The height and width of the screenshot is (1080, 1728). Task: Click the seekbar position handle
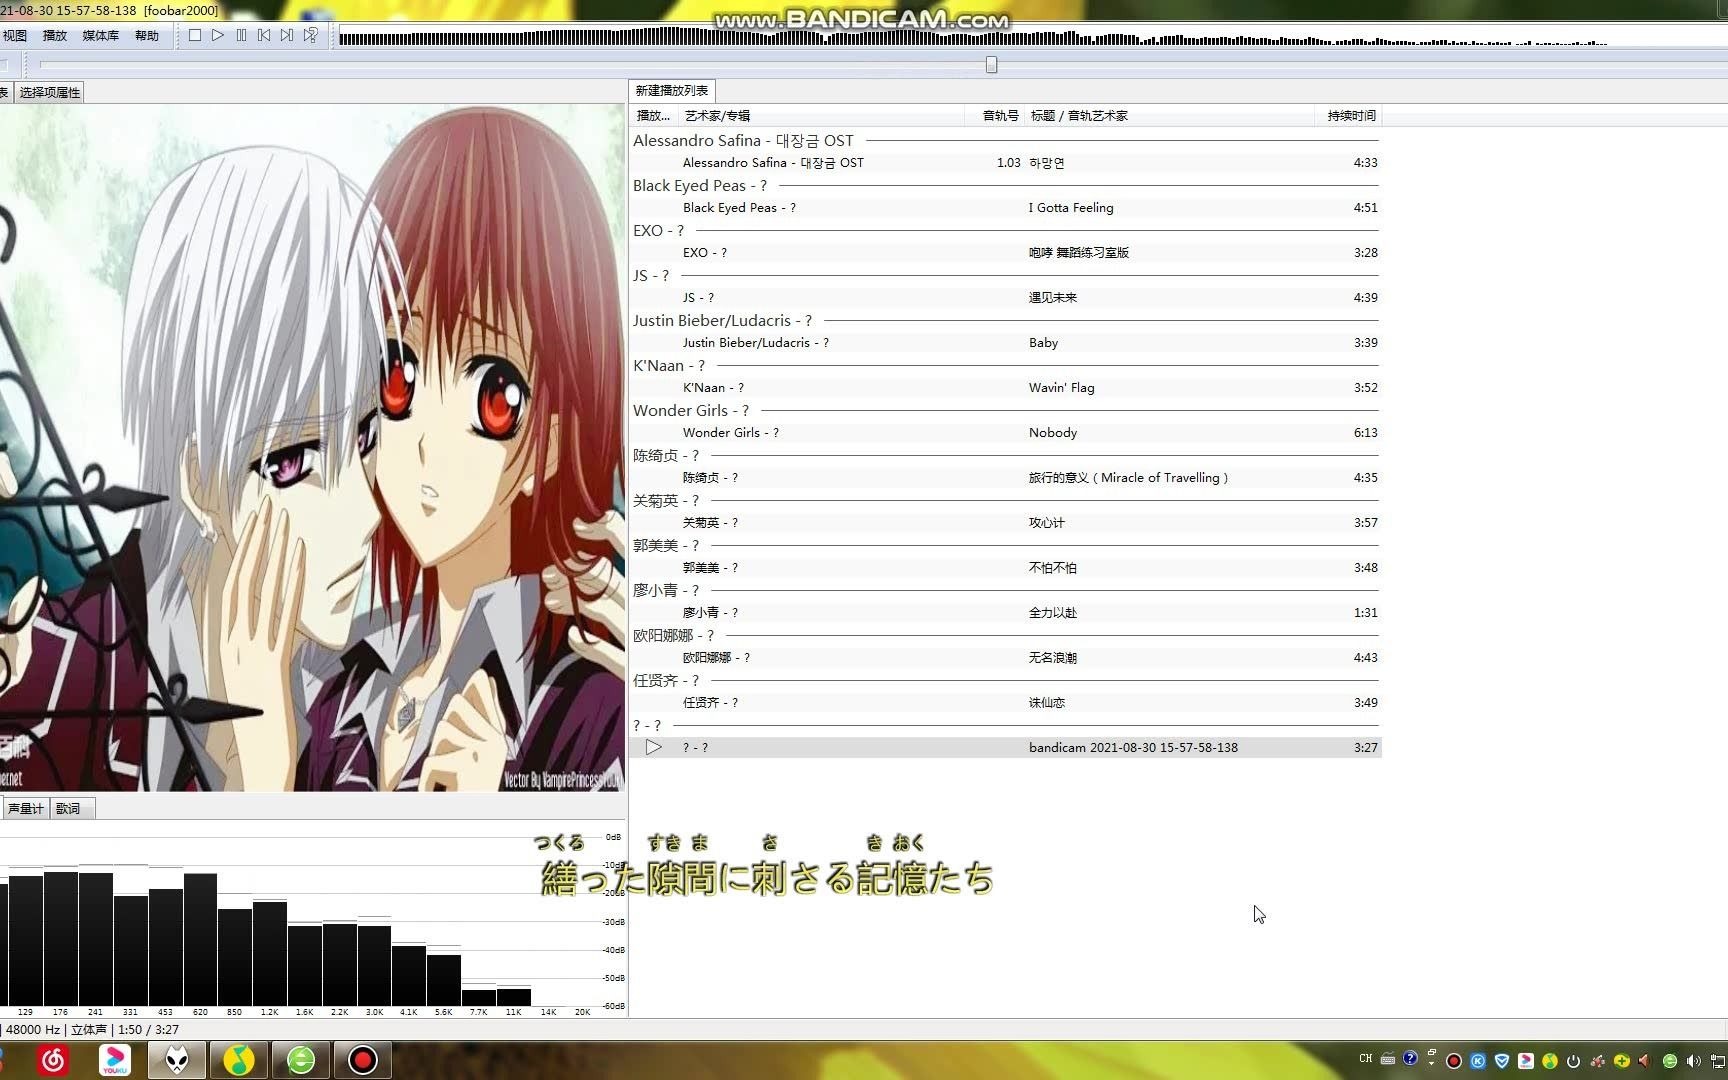click(991, 64)
